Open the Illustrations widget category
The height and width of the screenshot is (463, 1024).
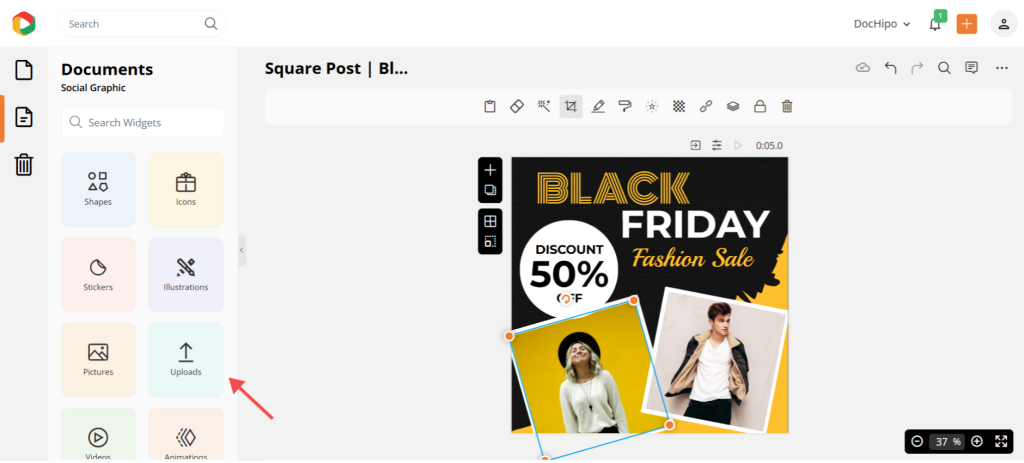coord(186,274)
